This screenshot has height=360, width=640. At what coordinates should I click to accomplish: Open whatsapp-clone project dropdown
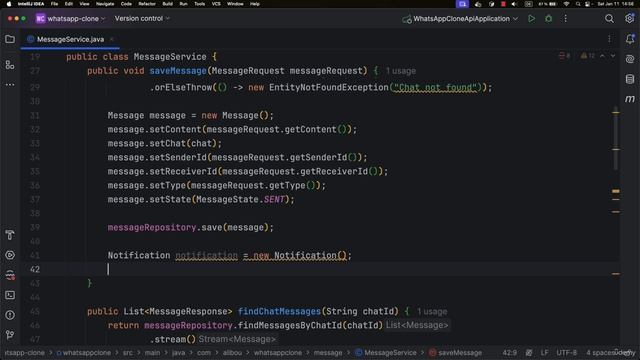pos(71,19)
